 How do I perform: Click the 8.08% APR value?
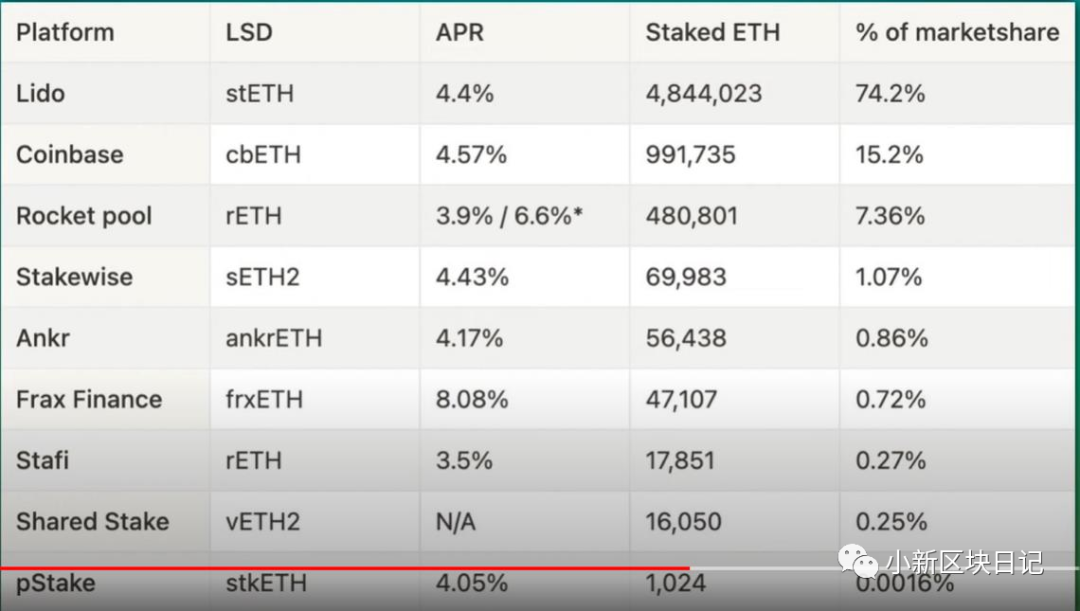[x=472, y=400]
